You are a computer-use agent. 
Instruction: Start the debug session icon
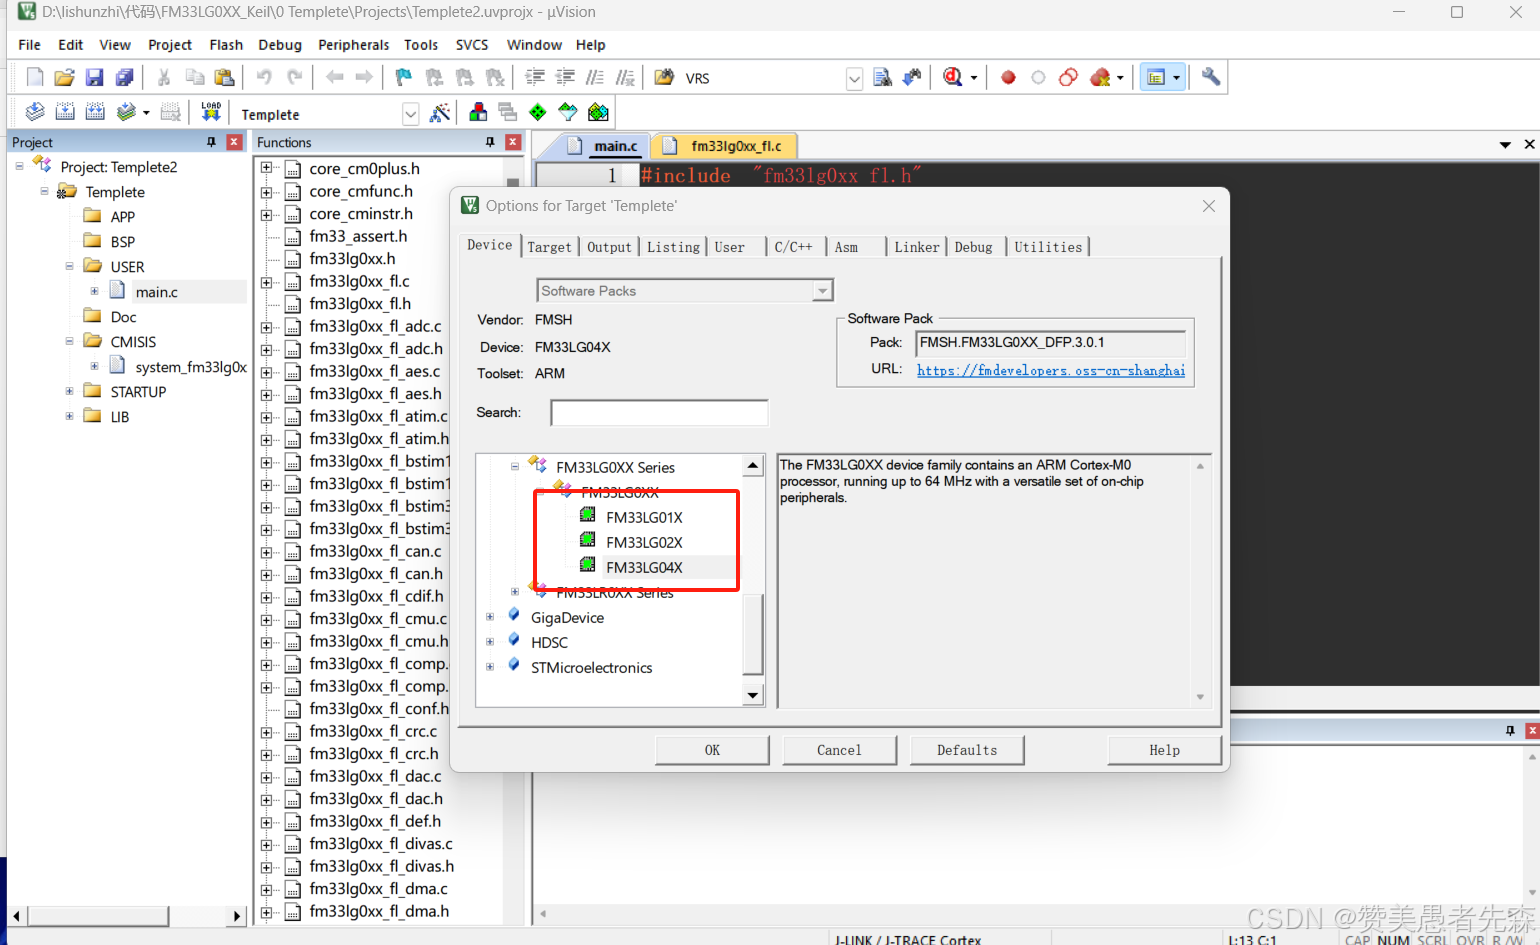click(x=953, y=77)
